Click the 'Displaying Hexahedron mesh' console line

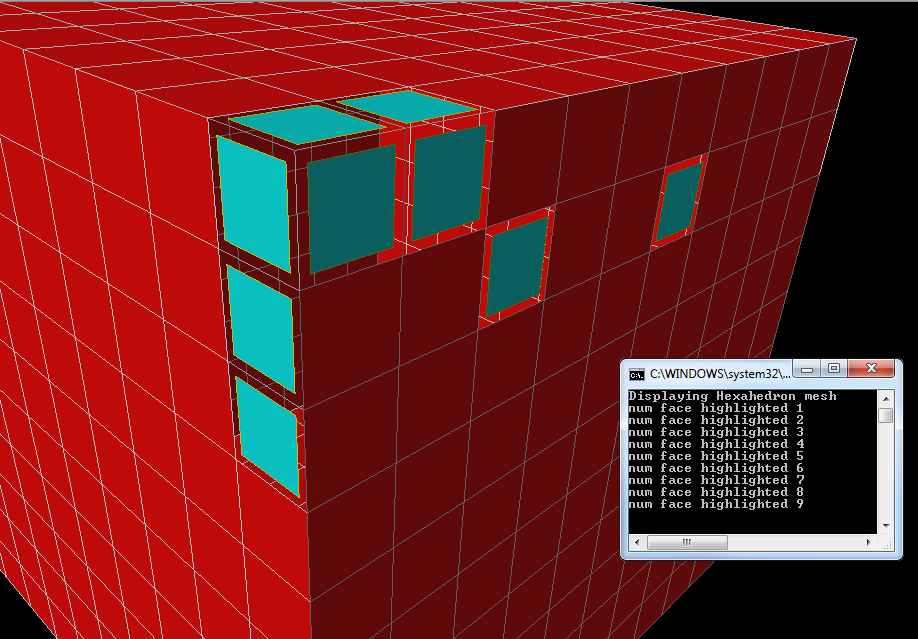pyautogui.click(x=732, y=397)
